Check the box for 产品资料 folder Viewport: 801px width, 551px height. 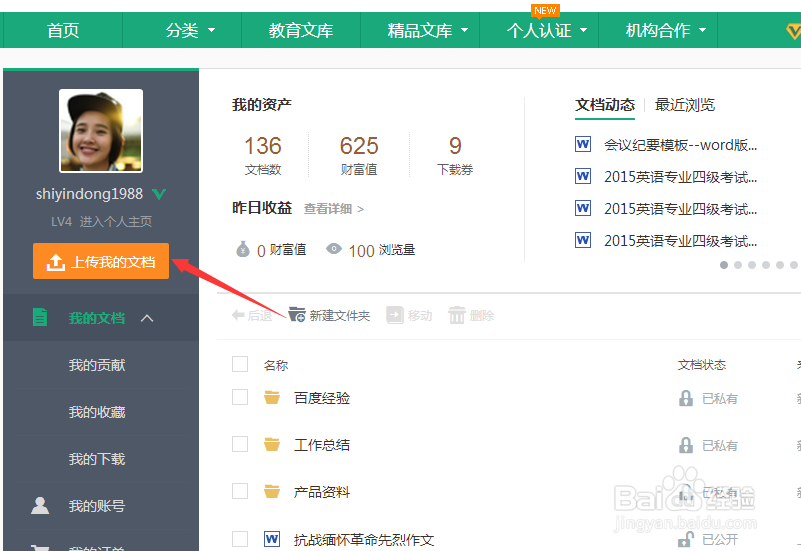coord(240,491)
